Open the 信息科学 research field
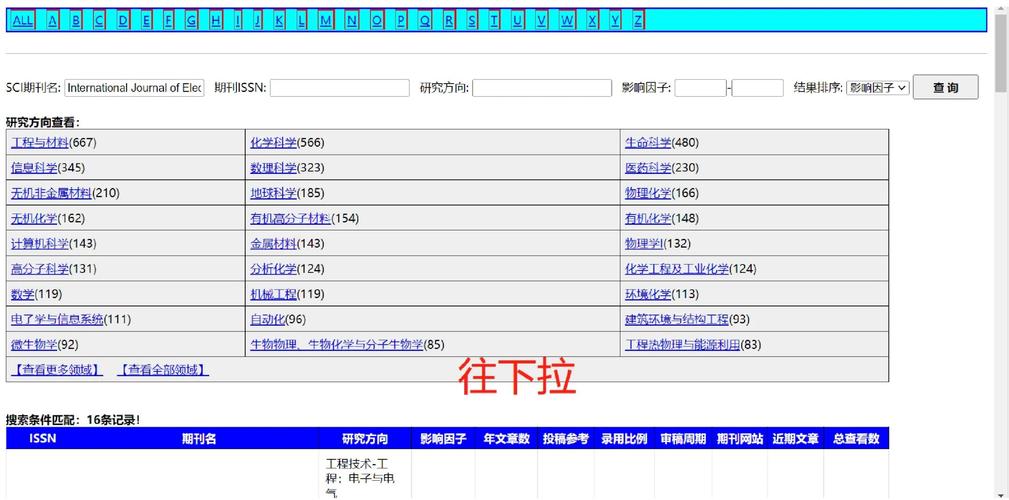 [34, 168]
